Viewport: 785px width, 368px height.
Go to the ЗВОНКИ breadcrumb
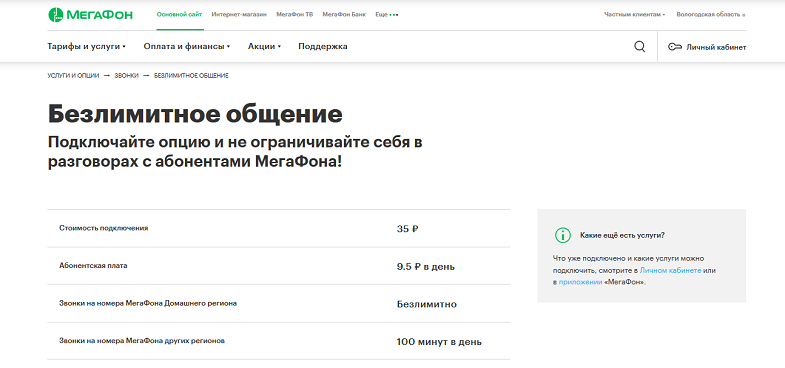point(127,76)
